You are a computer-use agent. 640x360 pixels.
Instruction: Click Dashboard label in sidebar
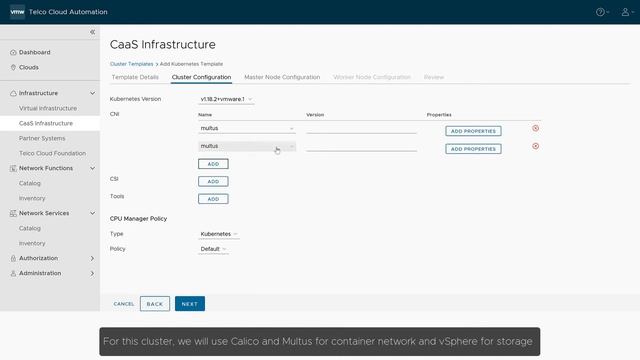(x=35, y=52)
